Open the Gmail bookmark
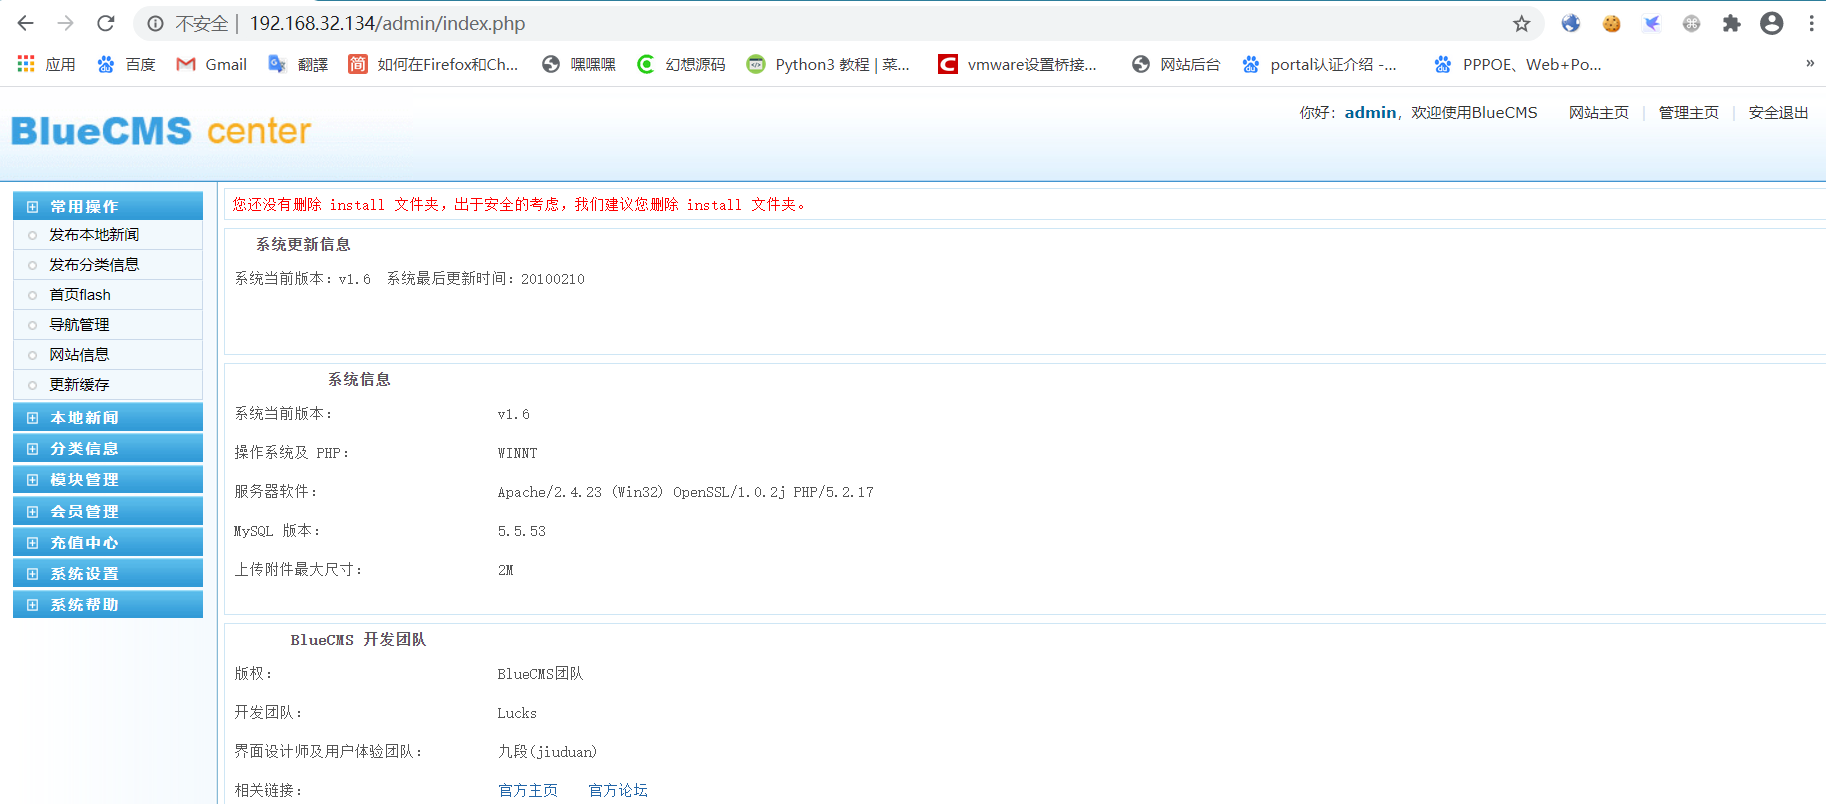 211,64
